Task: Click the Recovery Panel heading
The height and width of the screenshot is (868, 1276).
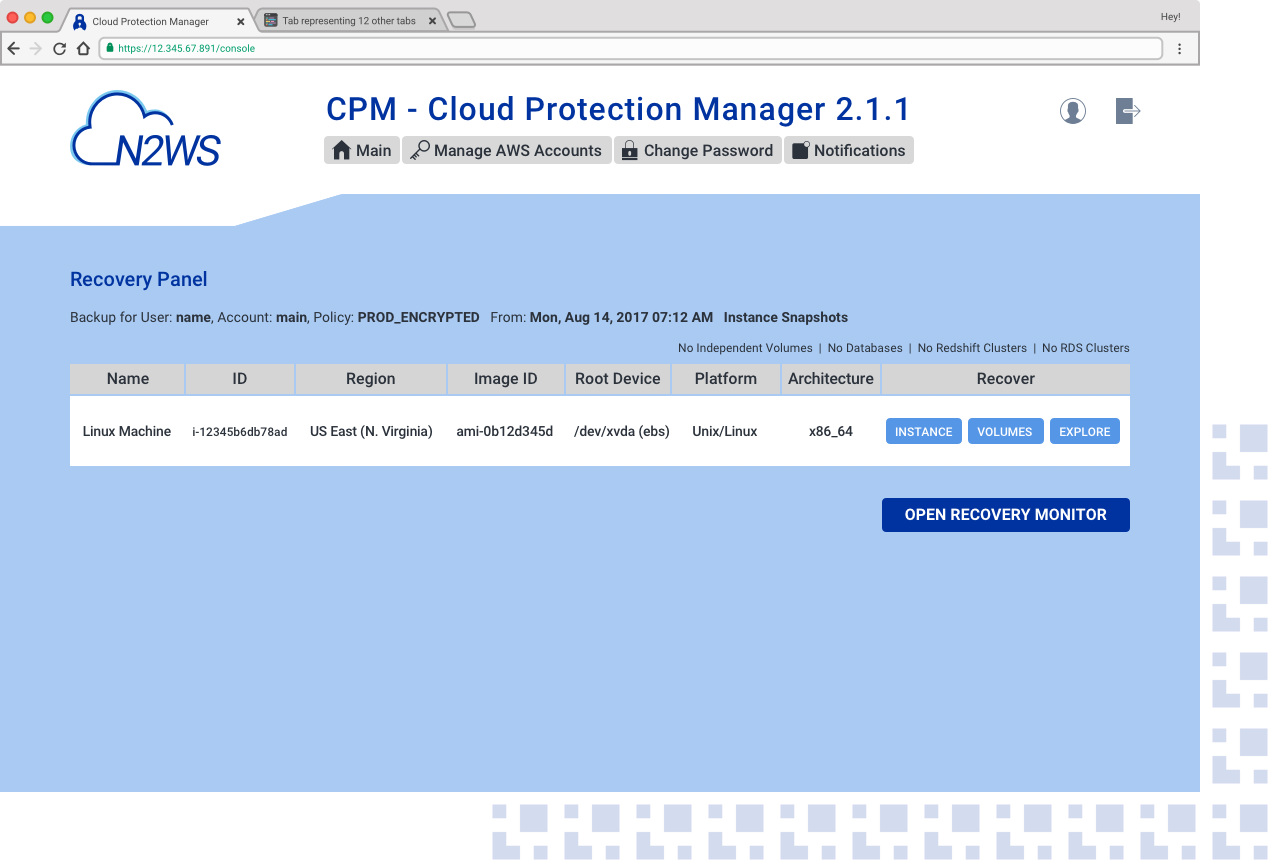Action: click(x=139, y=280)
